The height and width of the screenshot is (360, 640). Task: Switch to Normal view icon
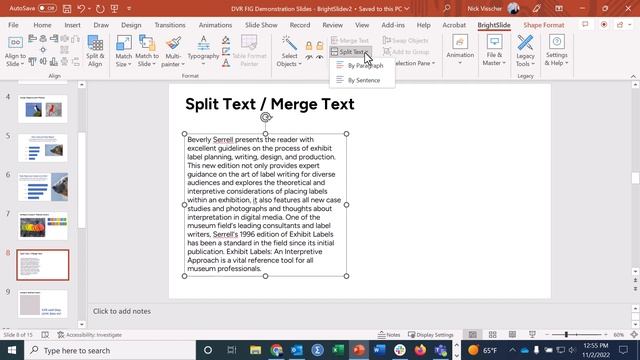click(x=473, y=335)
